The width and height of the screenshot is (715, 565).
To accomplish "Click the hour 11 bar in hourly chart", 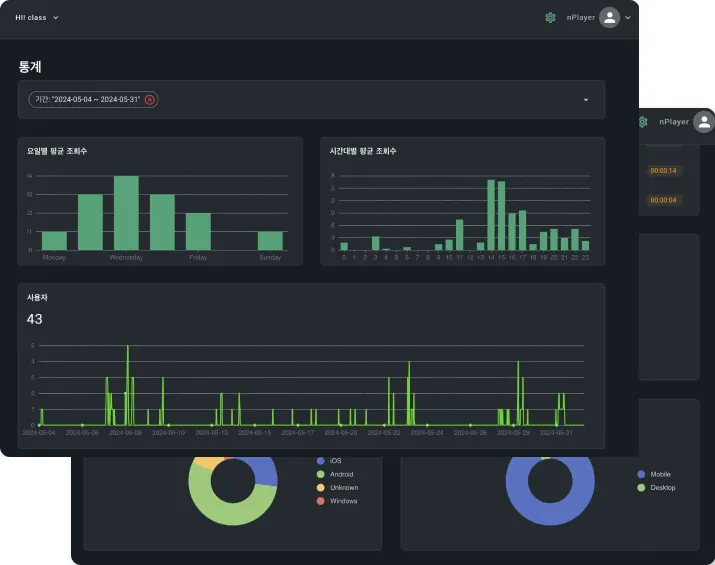I will [x=459, y=235].
